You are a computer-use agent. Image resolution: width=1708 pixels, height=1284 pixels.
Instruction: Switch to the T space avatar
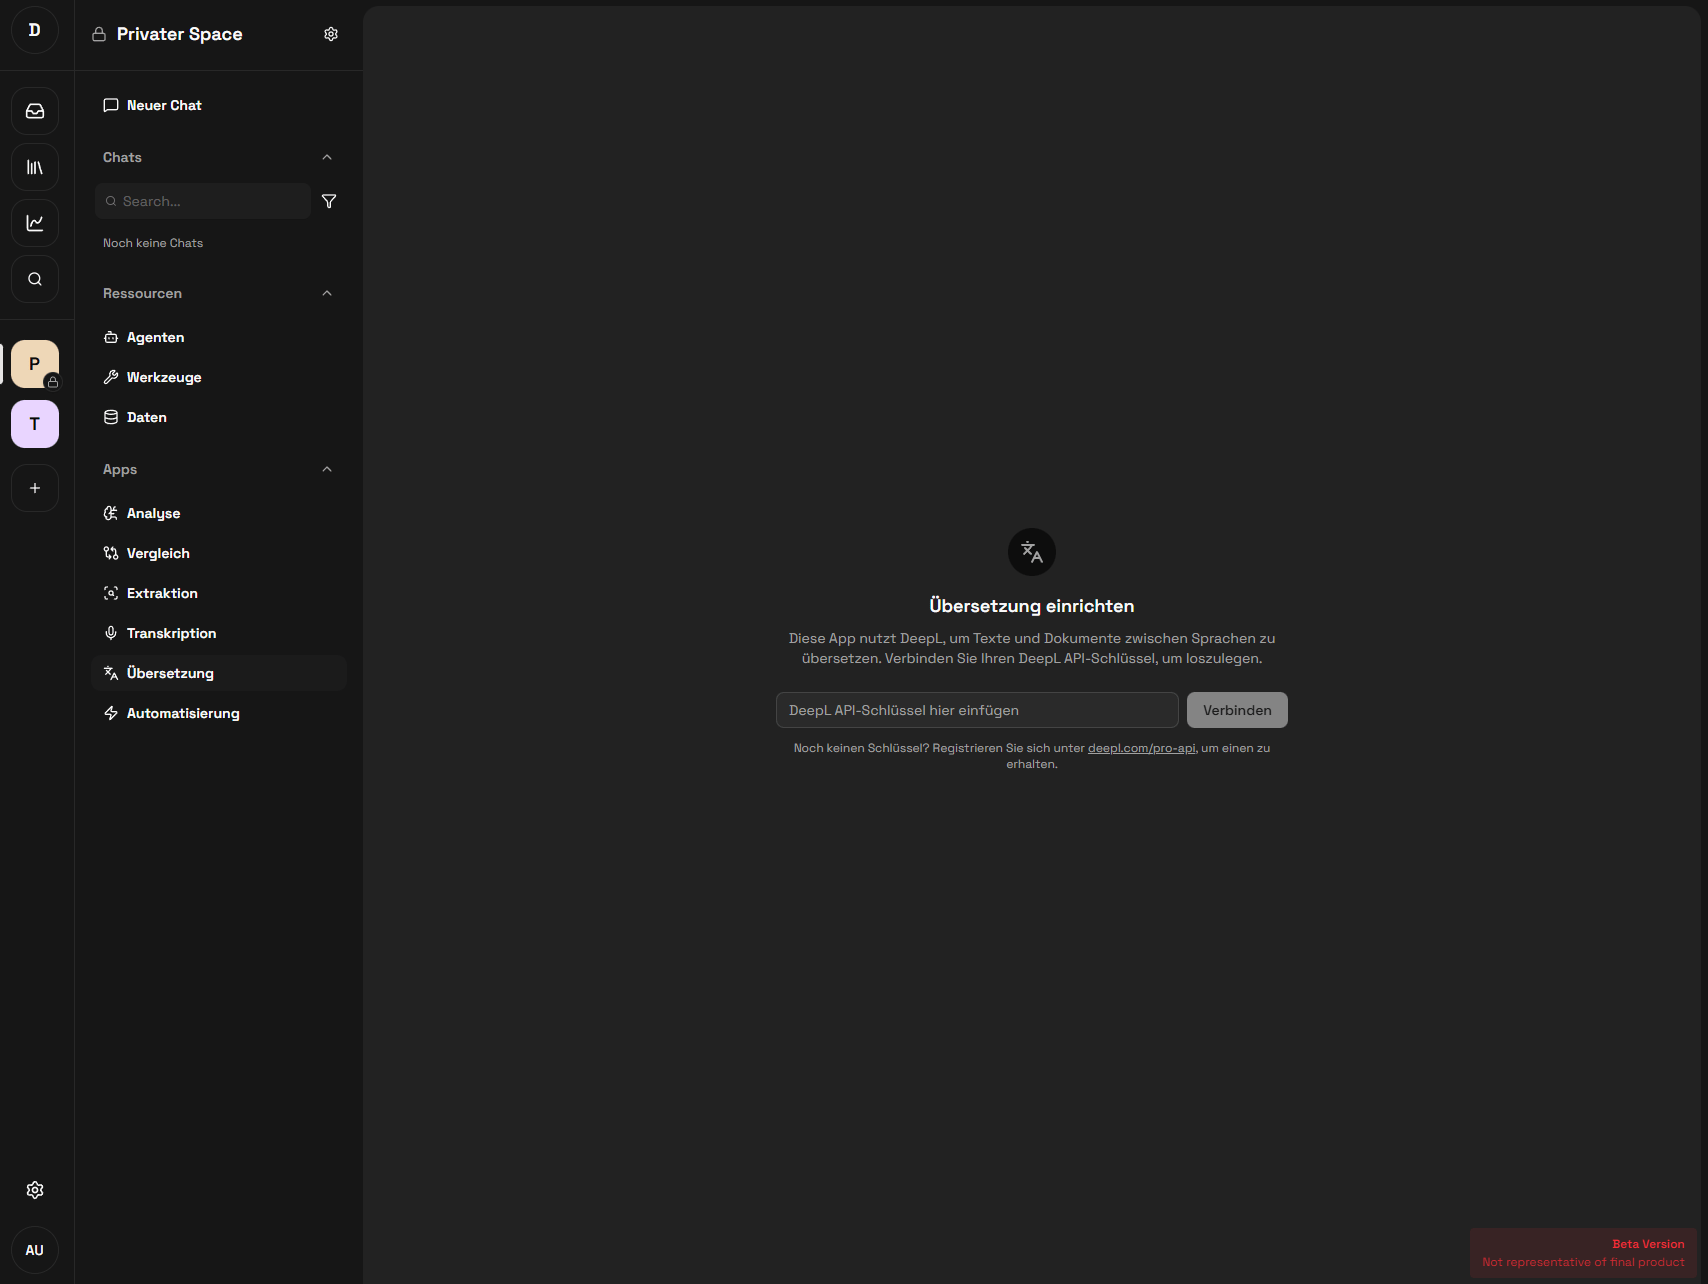(35, 424)
